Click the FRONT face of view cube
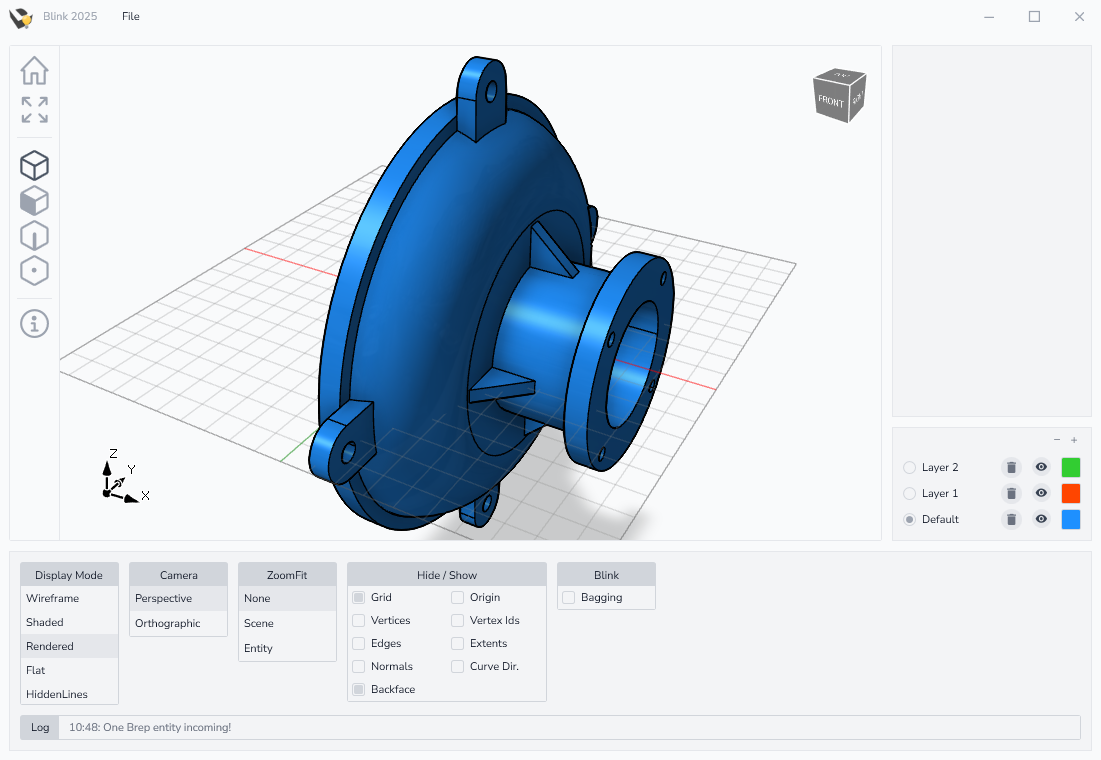The height and width of the screenshot is (760, 1101). (x=831, y=101)
